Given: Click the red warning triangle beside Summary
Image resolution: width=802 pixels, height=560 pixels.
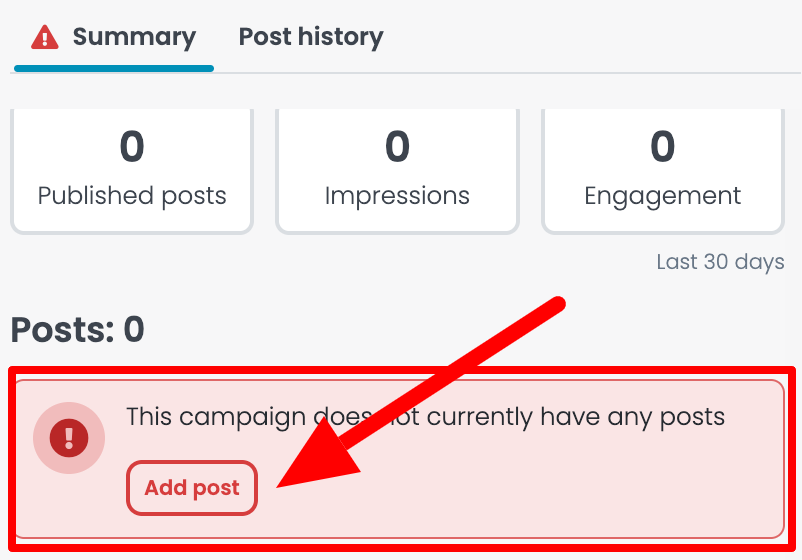Looking at the screenshot, I should coord(44,37).
